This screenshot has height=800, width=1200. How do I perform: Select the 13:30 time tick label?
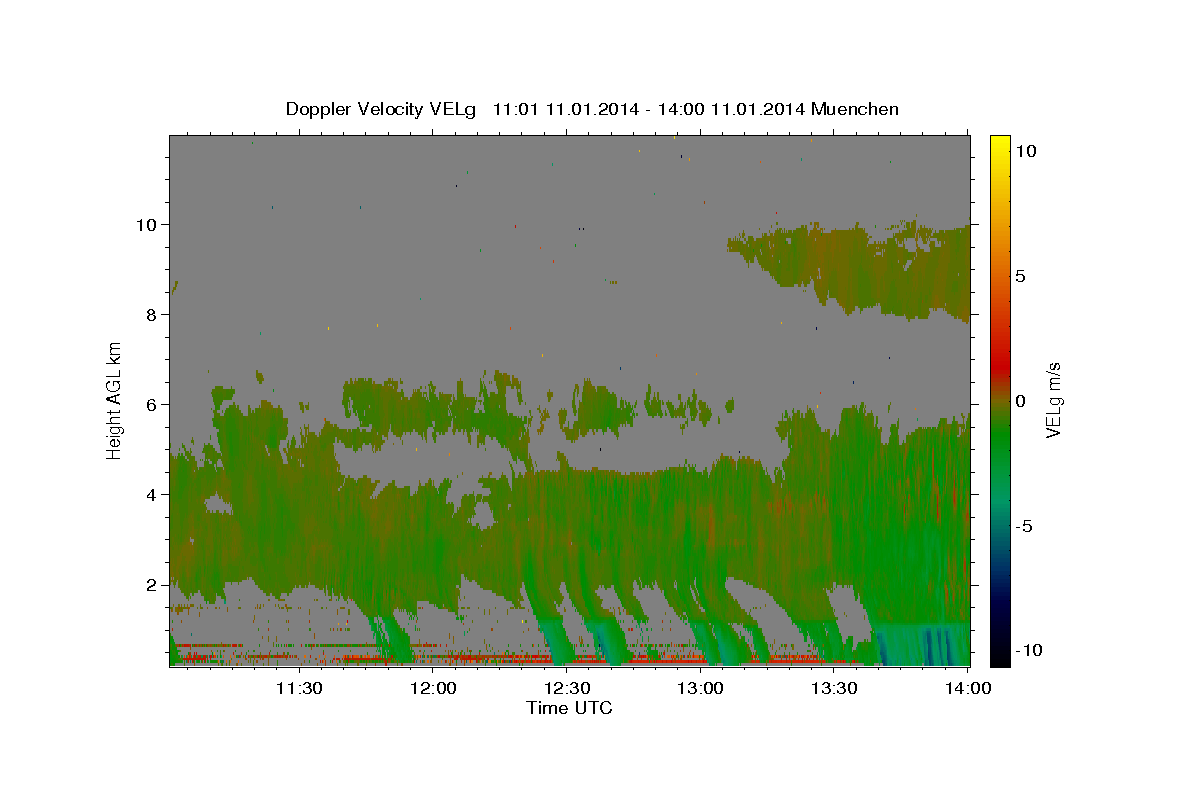tap(834, 688)
